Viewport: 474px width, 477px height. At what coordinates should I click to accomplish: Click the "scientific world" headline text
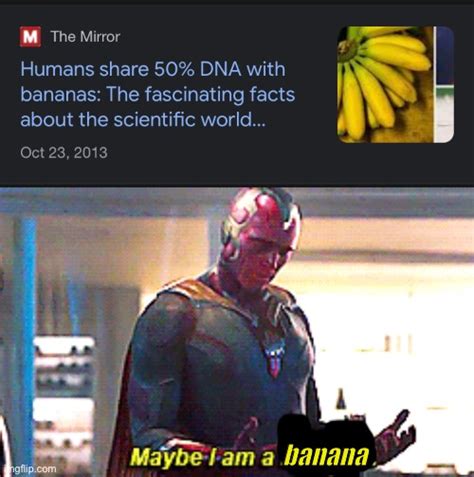[182, 120]
